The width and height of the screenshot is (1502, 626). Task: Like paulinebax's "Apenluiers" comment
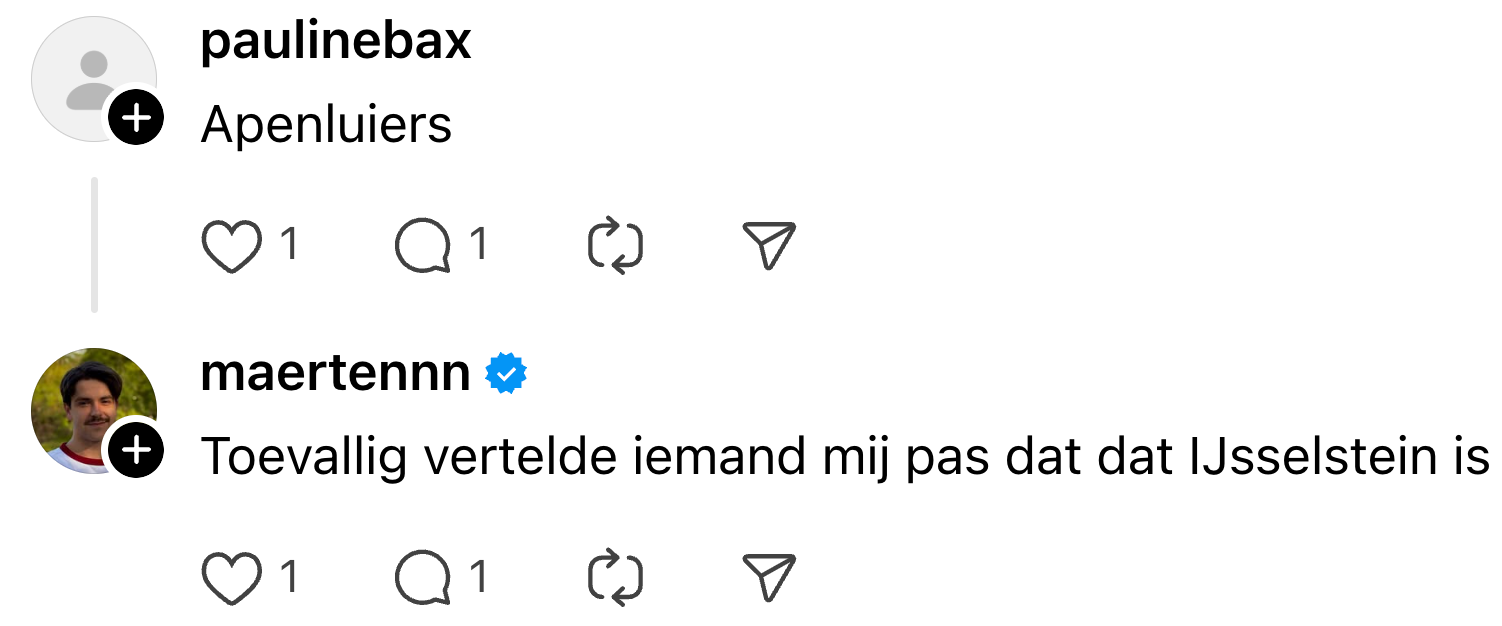coord(231,246)
